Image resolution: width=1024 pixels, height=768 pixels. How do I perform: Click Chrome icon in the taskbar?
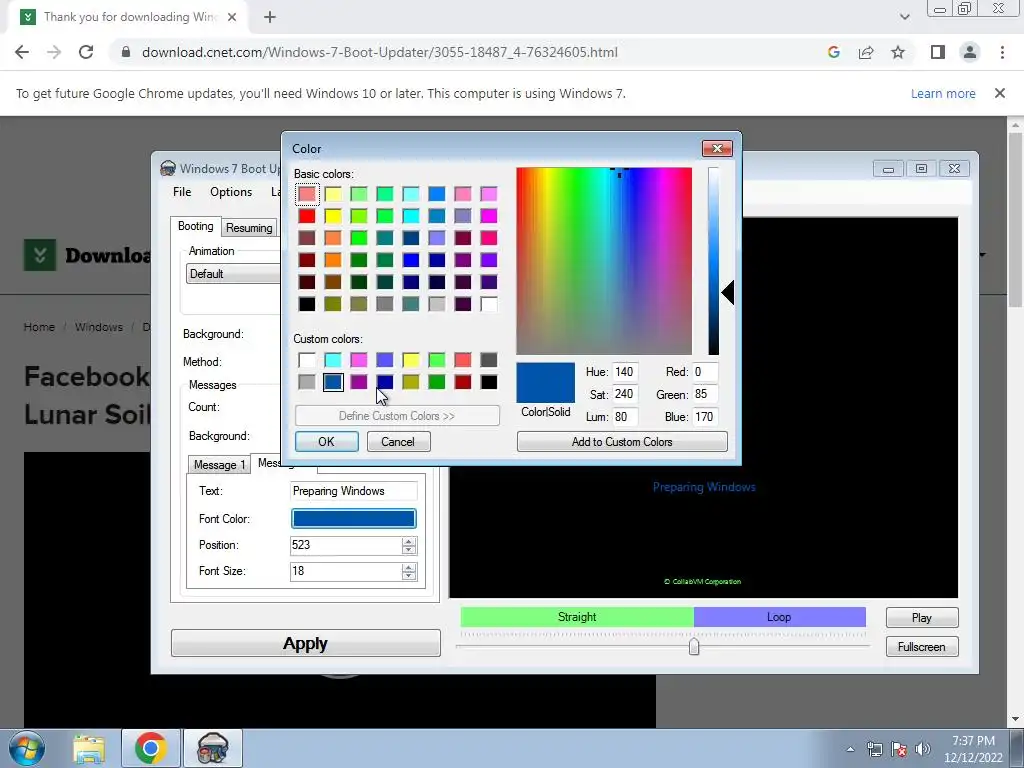[150, 748]
